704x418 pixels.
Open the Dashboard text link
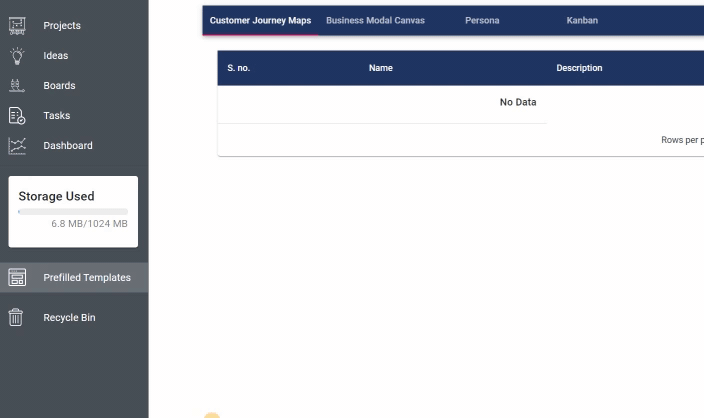68,146
